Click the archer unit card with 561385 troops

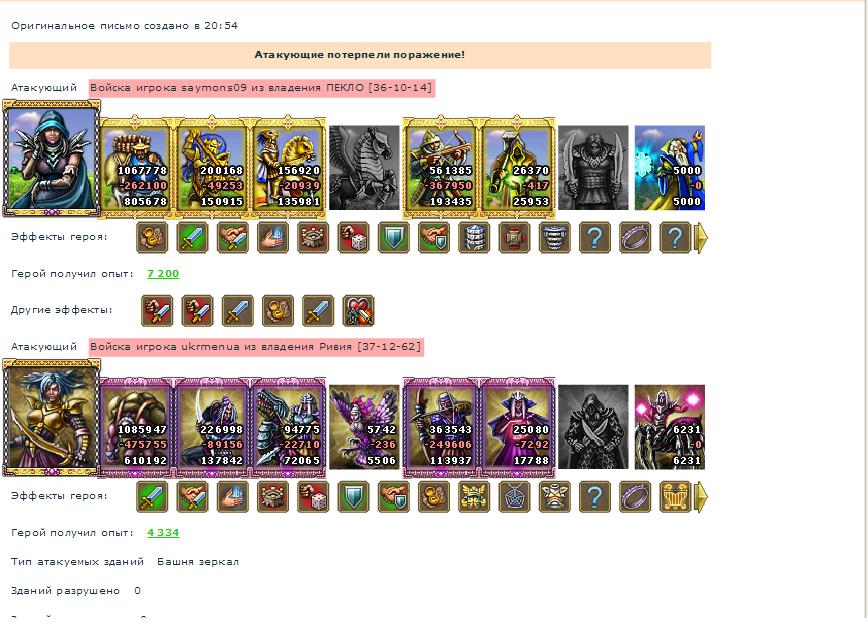441,167
